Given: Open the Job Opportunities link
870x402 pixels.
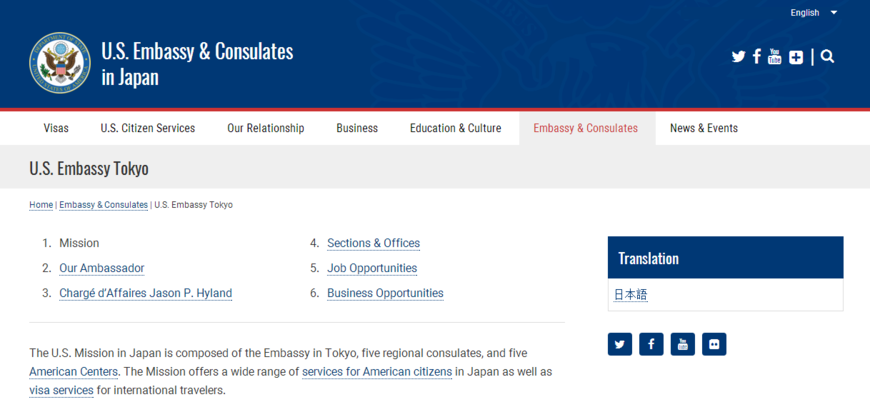Looking at the screenshot, I should point(372,268).
